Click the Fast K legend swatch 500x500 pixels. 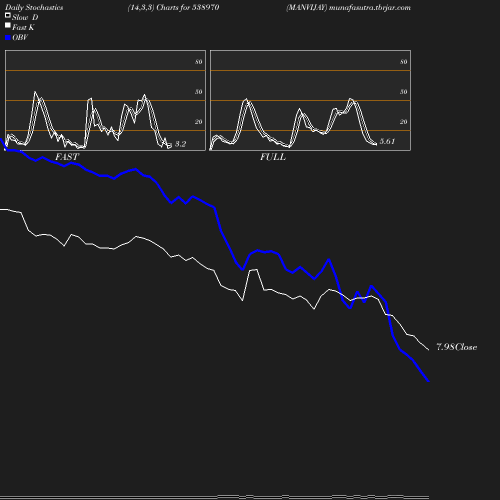tap(8, 25)
